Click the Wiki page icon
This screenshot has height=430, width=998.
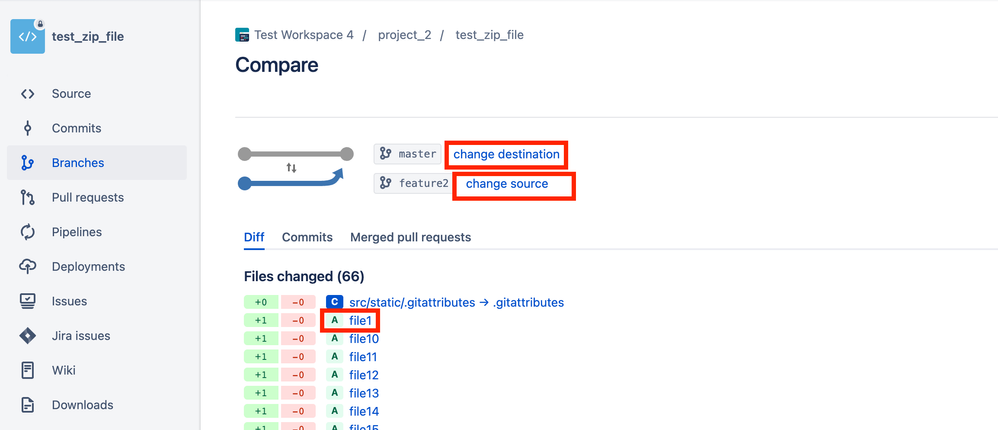27,370
